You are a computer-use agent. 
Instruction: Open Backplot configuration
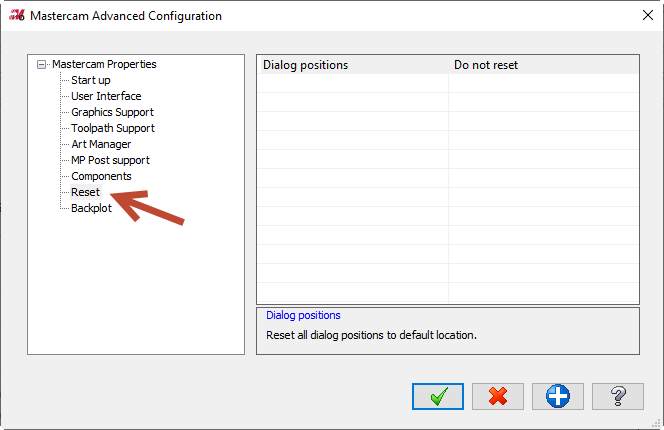pyautogui.click(x=91, y=208)
